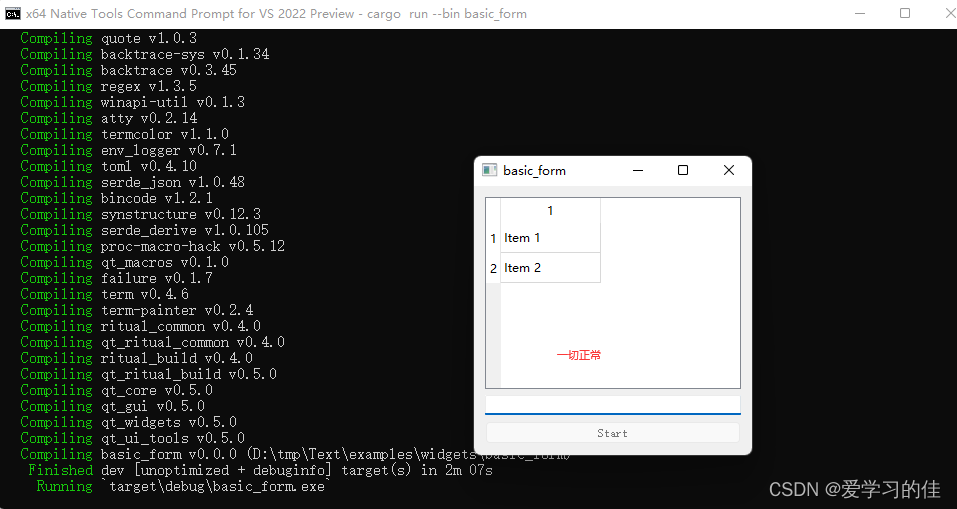This screenshot has width=957, height=509.
Task: Click the 'Compiling qt_ui_tools v0.5.0' line
Action: 132,438
